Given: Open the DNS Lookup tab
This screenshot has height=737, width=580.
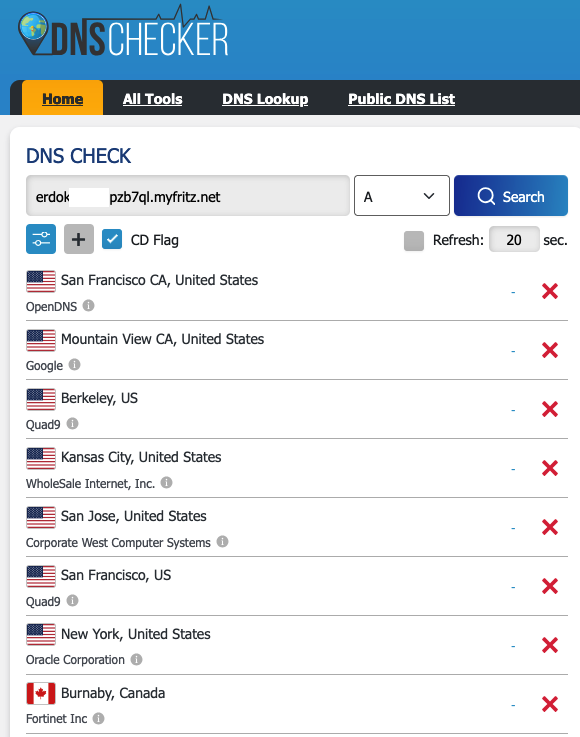Looking at the screenshot, I should 265,99.
